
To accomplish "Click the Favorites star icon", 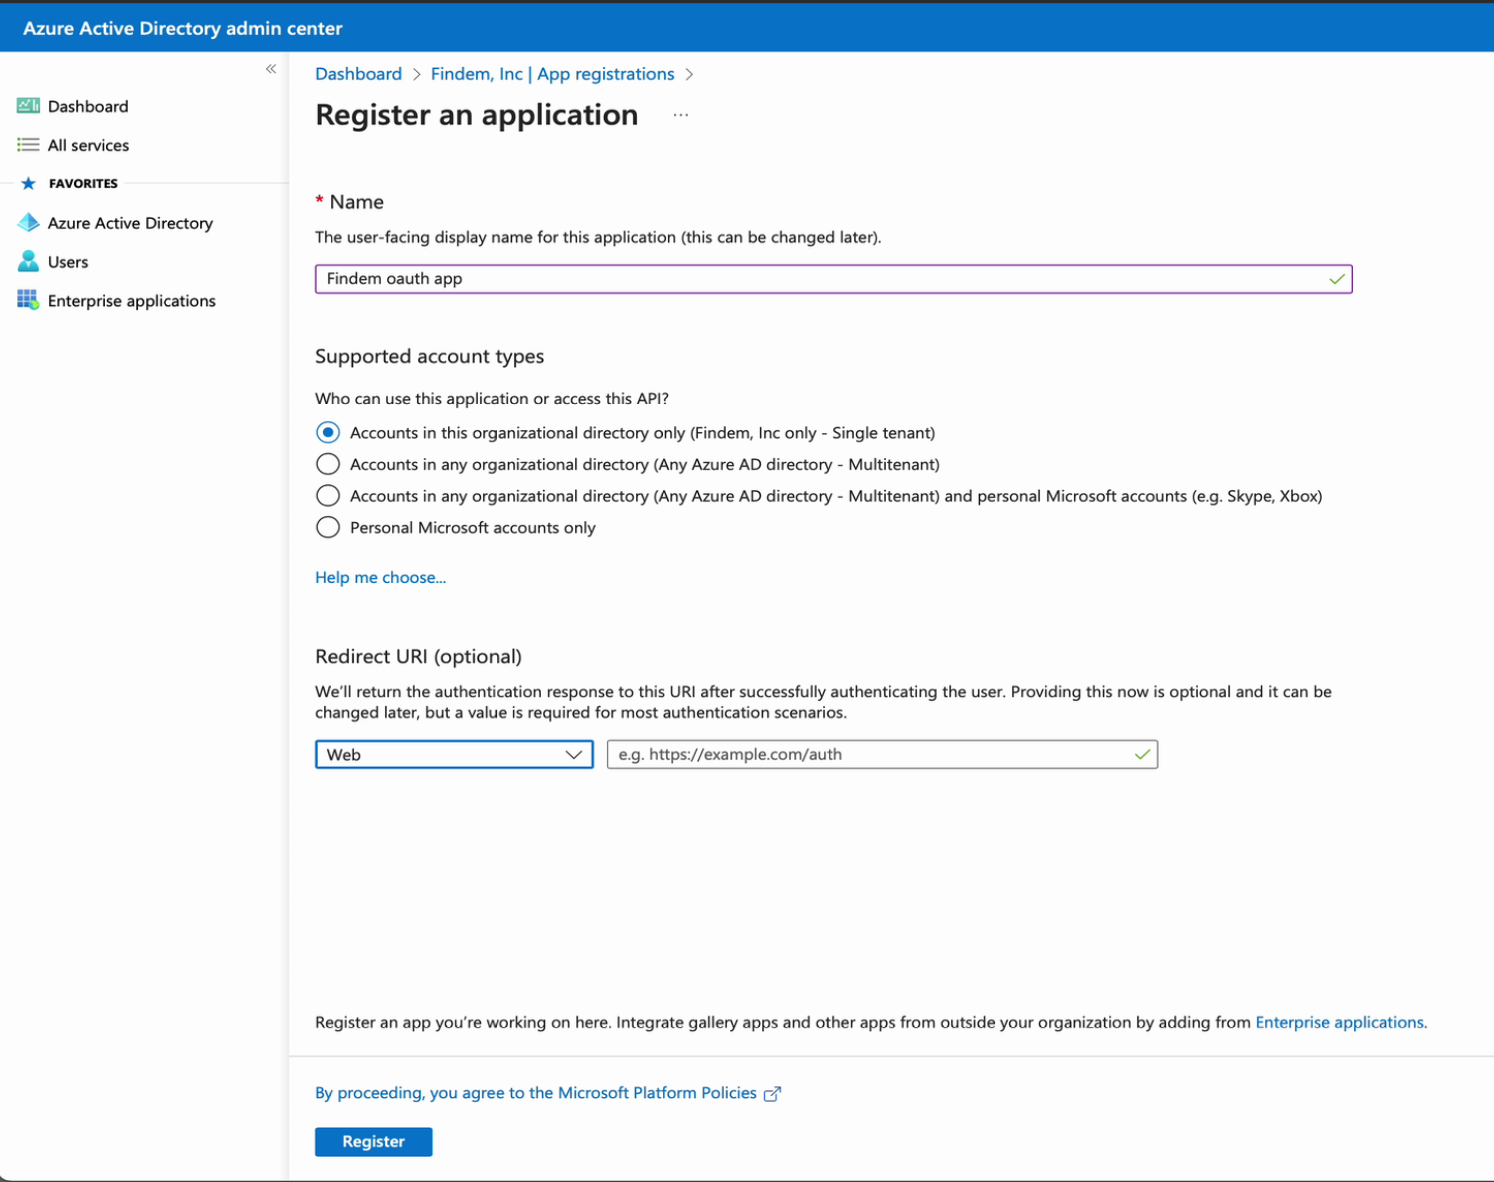I will [x=28, y=183].
